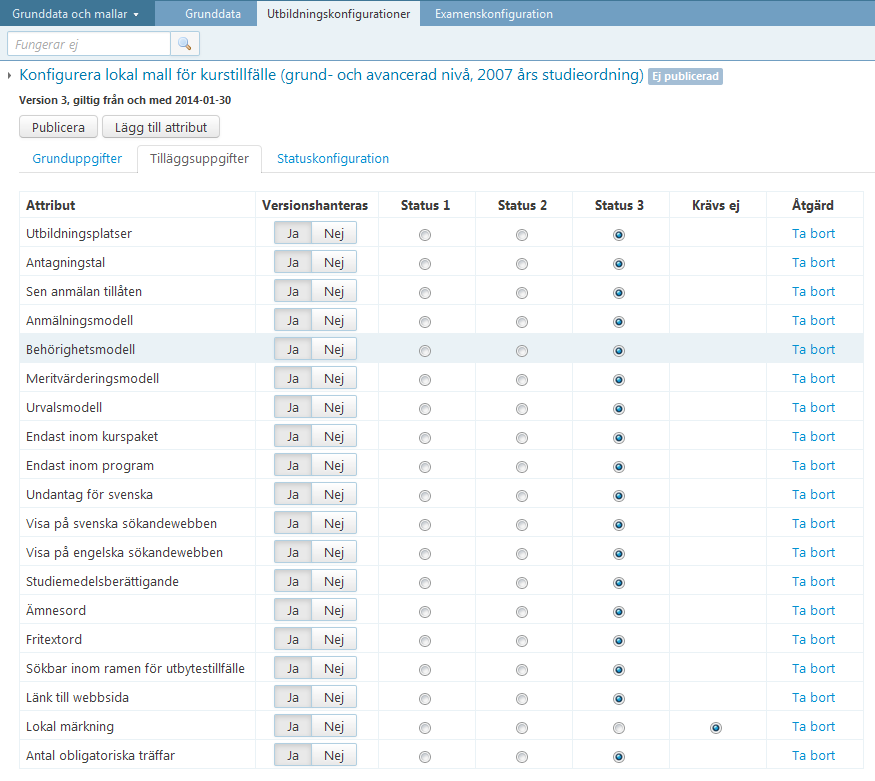Select Status 1 for Visa på svenska sökandewebben
The width and height of the screenshot is (875, 781).
tap(425, 525)
